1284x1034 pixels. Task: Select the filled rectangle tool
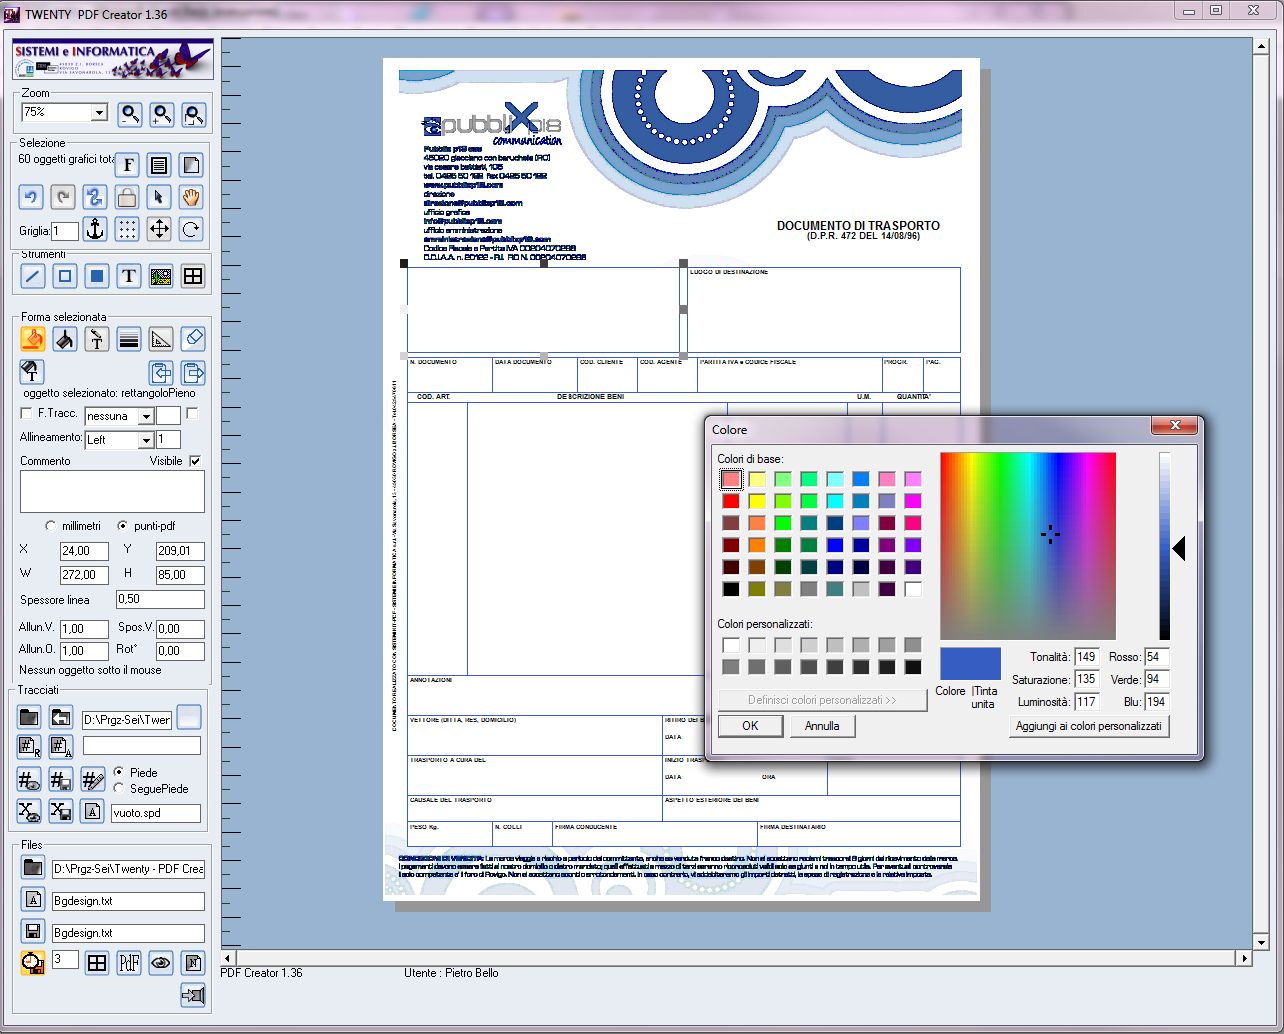[97, 276]
